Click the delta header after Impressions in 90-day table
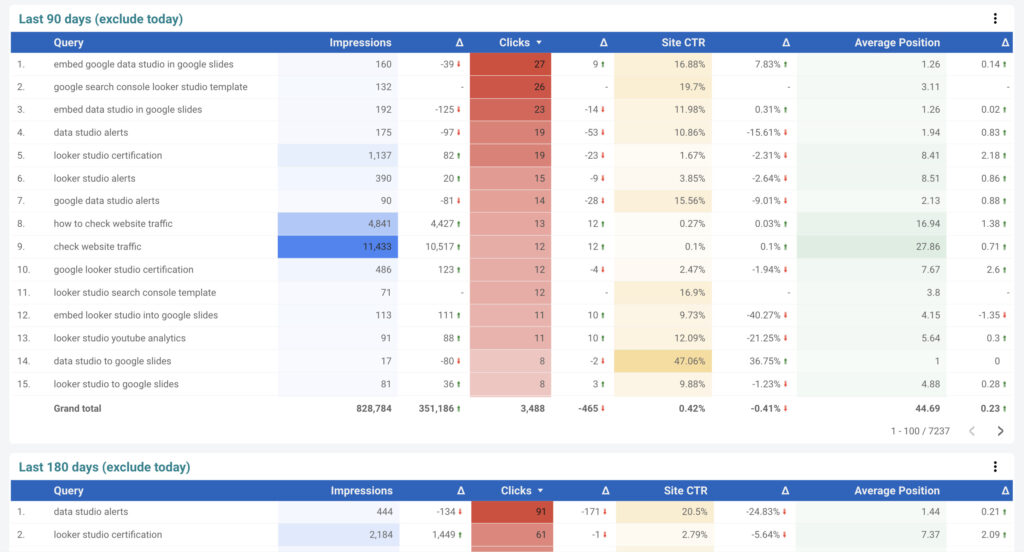Screen dimensions: 1024x552 [x=459, y=42]
